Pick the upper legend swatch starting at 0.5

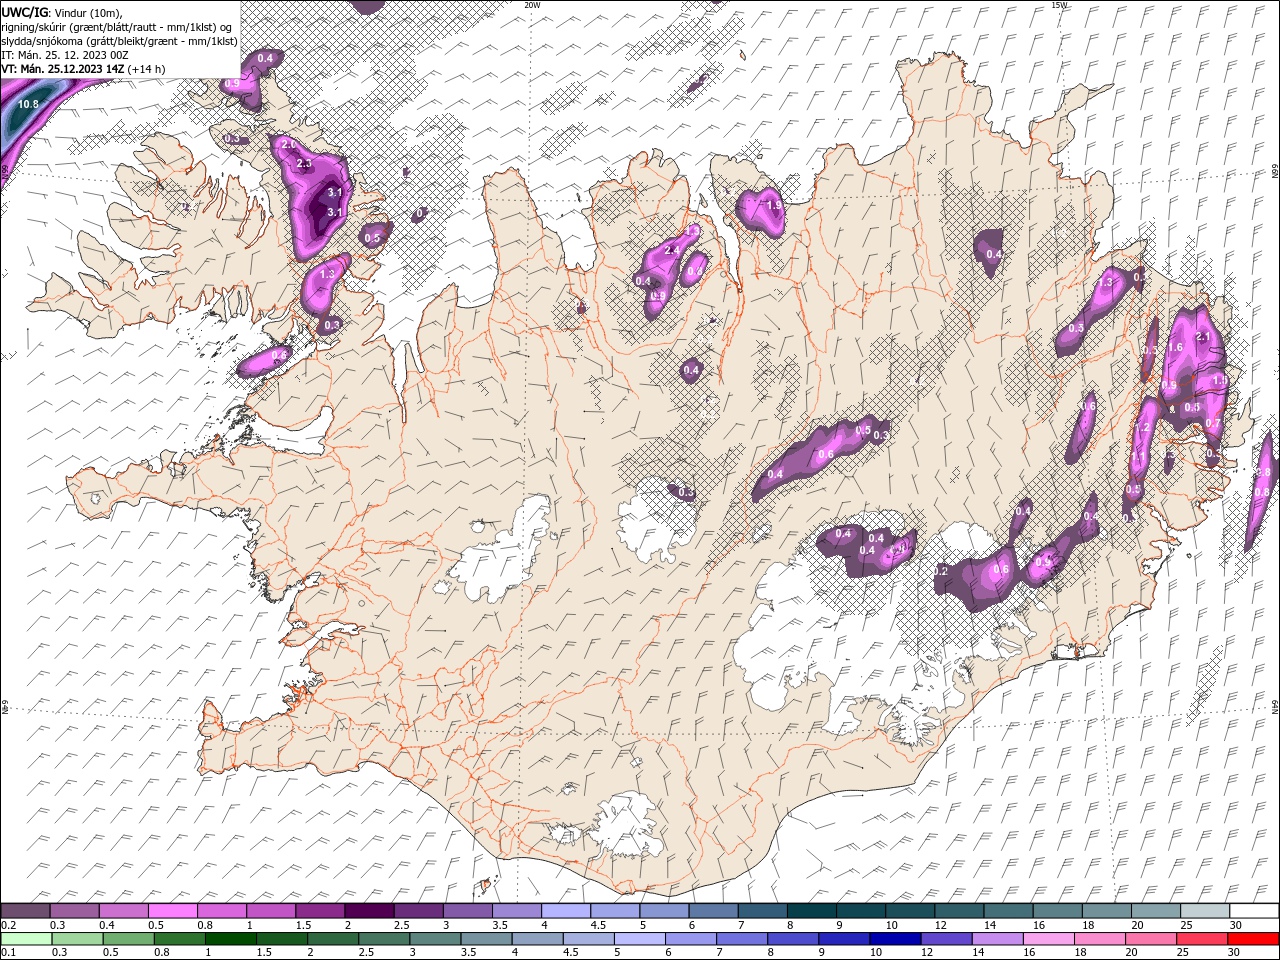173,911
